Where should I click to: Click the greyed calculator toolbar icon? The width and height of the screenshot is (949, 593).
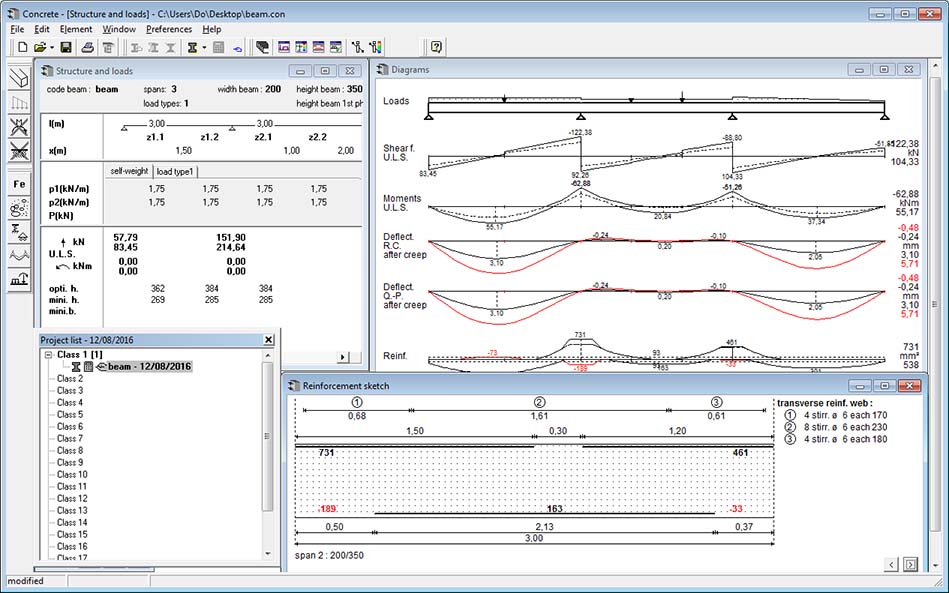(219, 47)
